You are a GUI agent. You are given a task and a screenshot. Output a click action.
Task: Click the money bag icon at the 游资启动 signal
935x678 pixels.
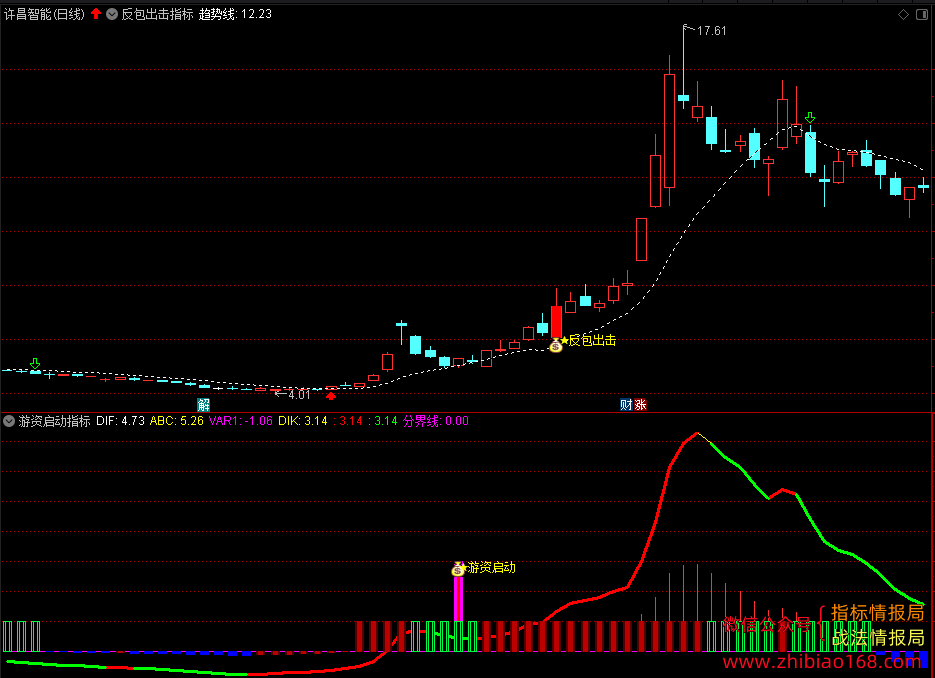(x=458, y=569)
